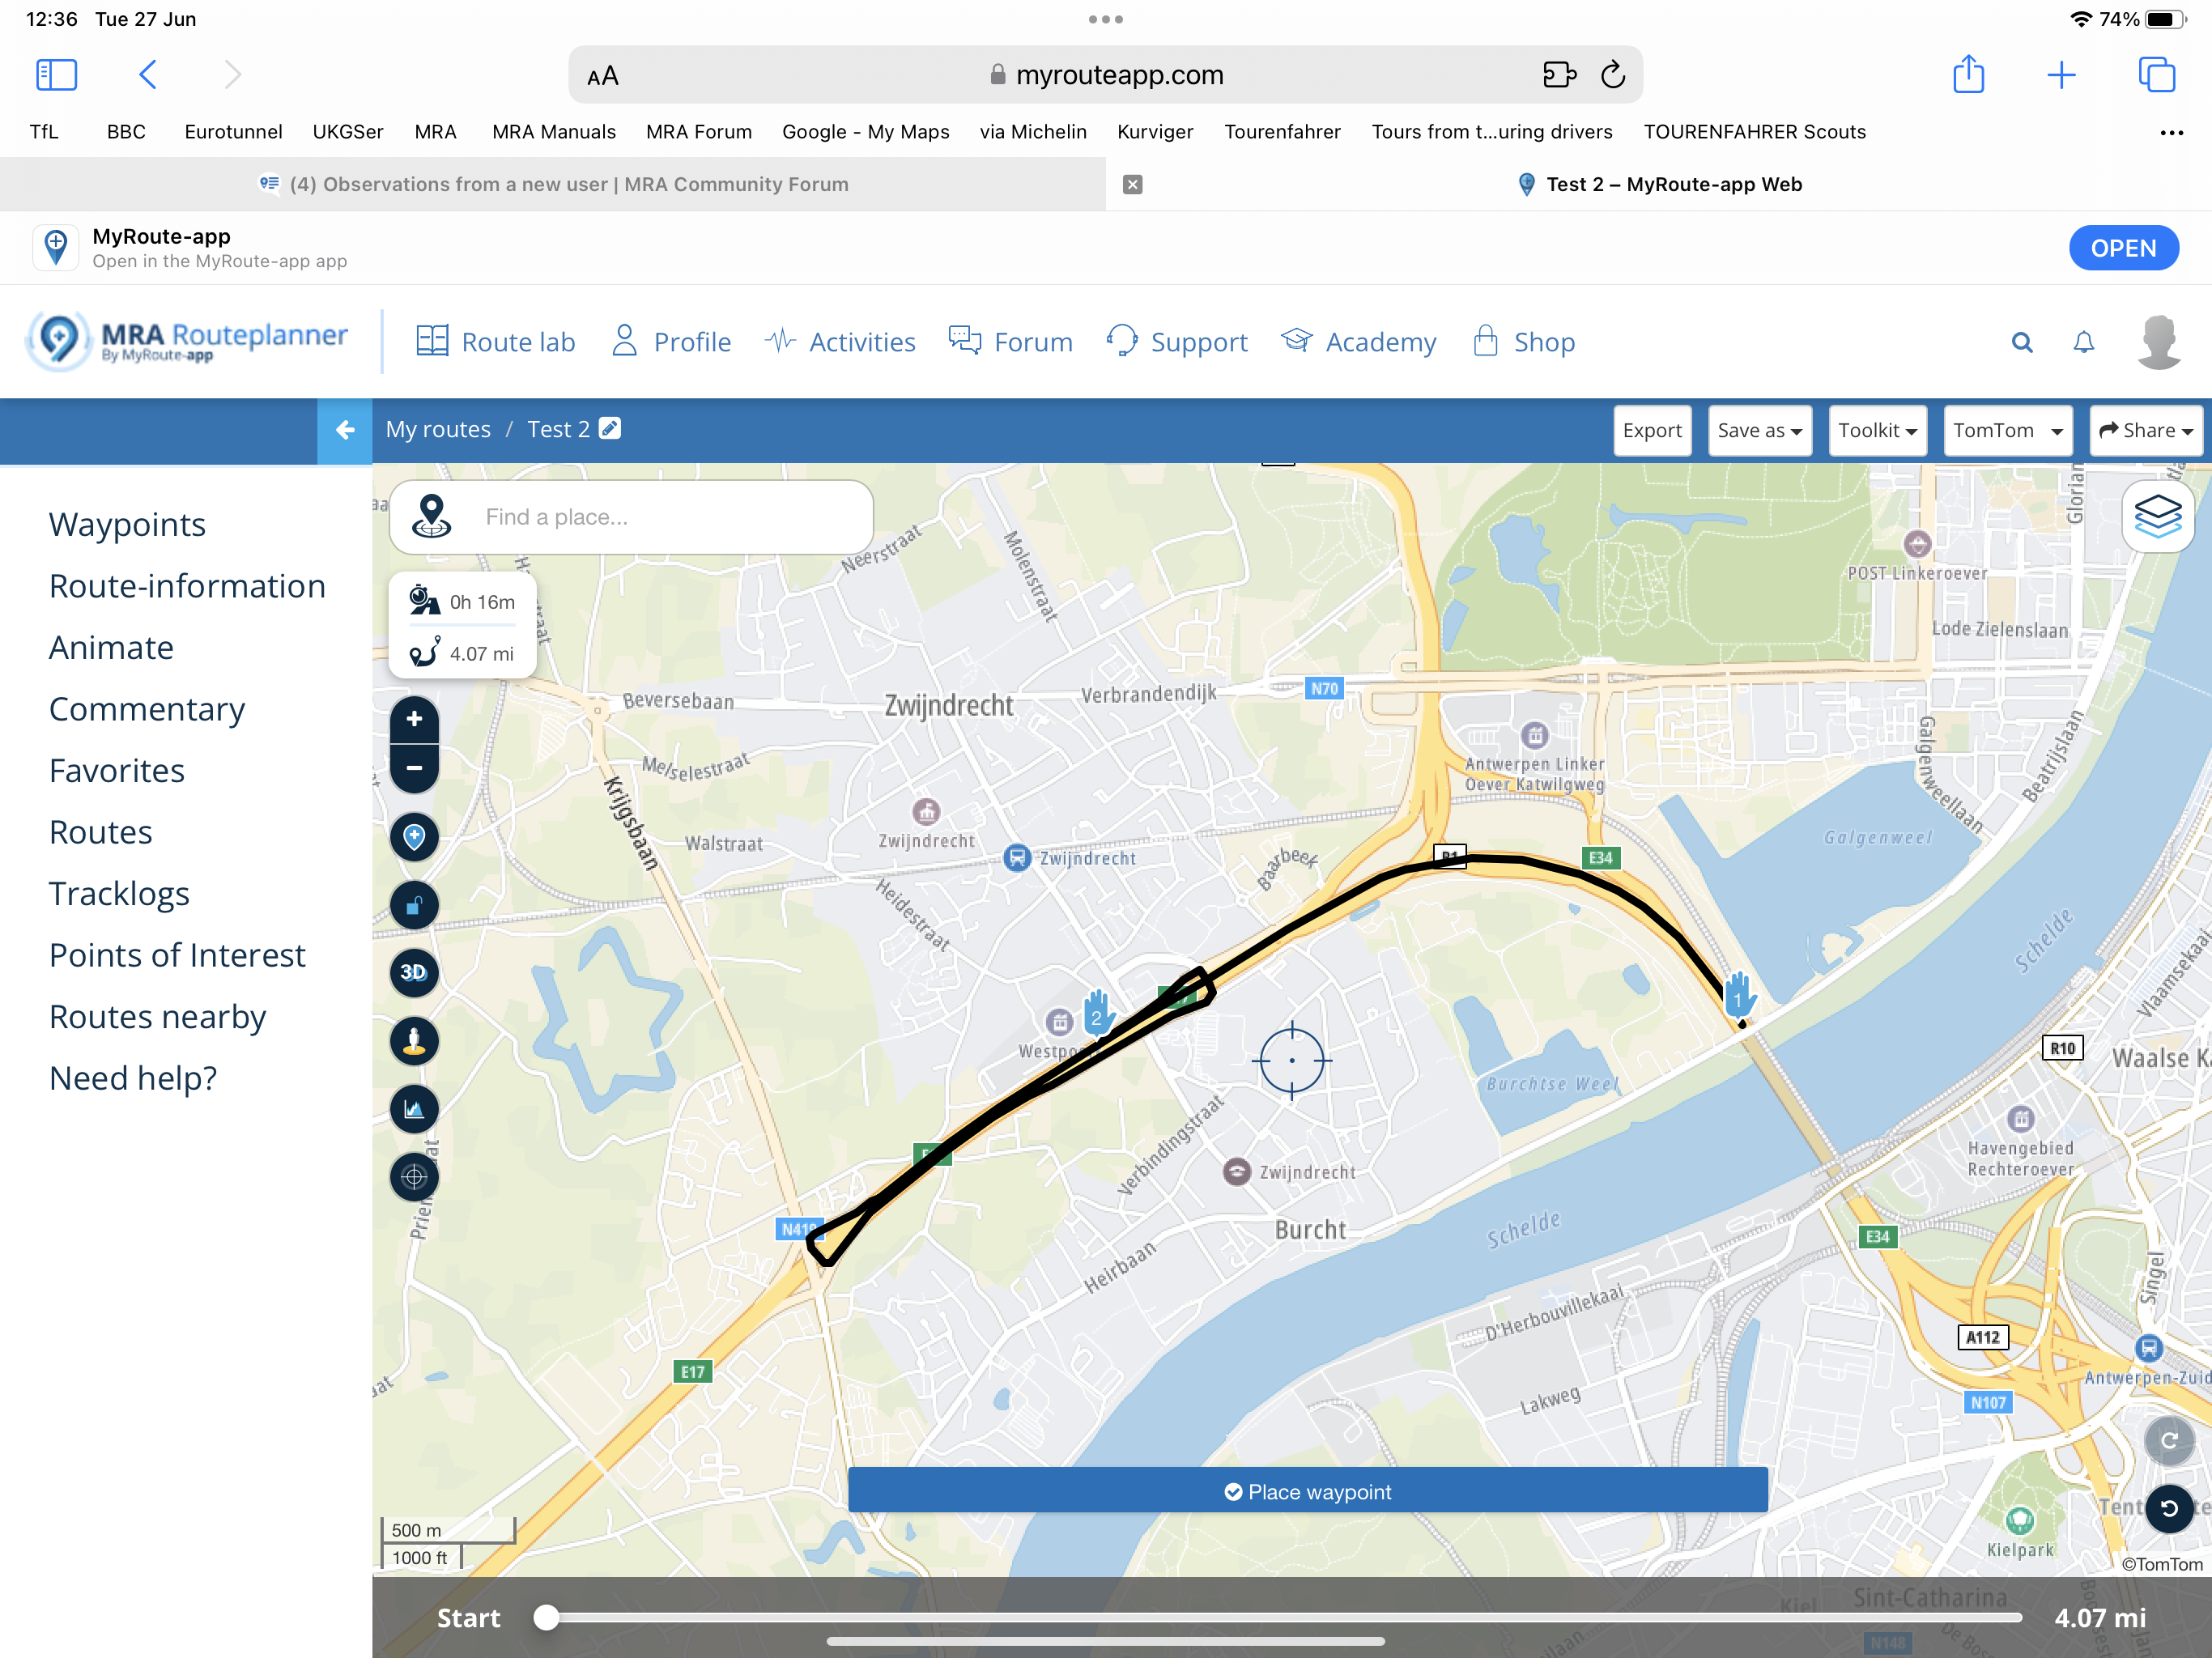Open Route-information panel
The image size is (2212, 1658).
click(x=187, y=586)
